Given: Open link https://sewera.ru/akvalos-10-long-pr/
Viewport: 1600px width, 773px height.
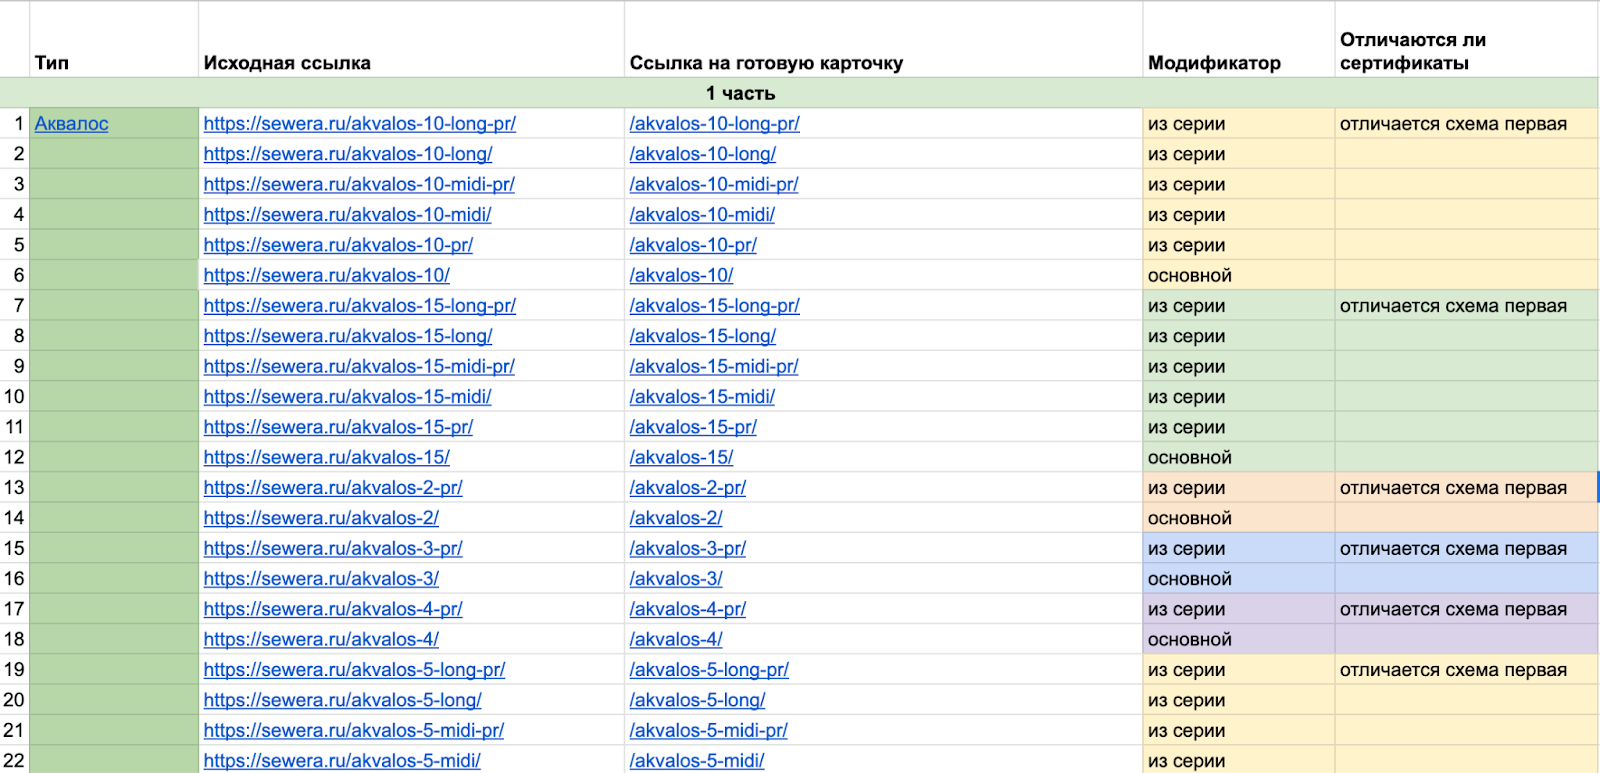Looking at the screenshot, I should click(x=360, y=124).
